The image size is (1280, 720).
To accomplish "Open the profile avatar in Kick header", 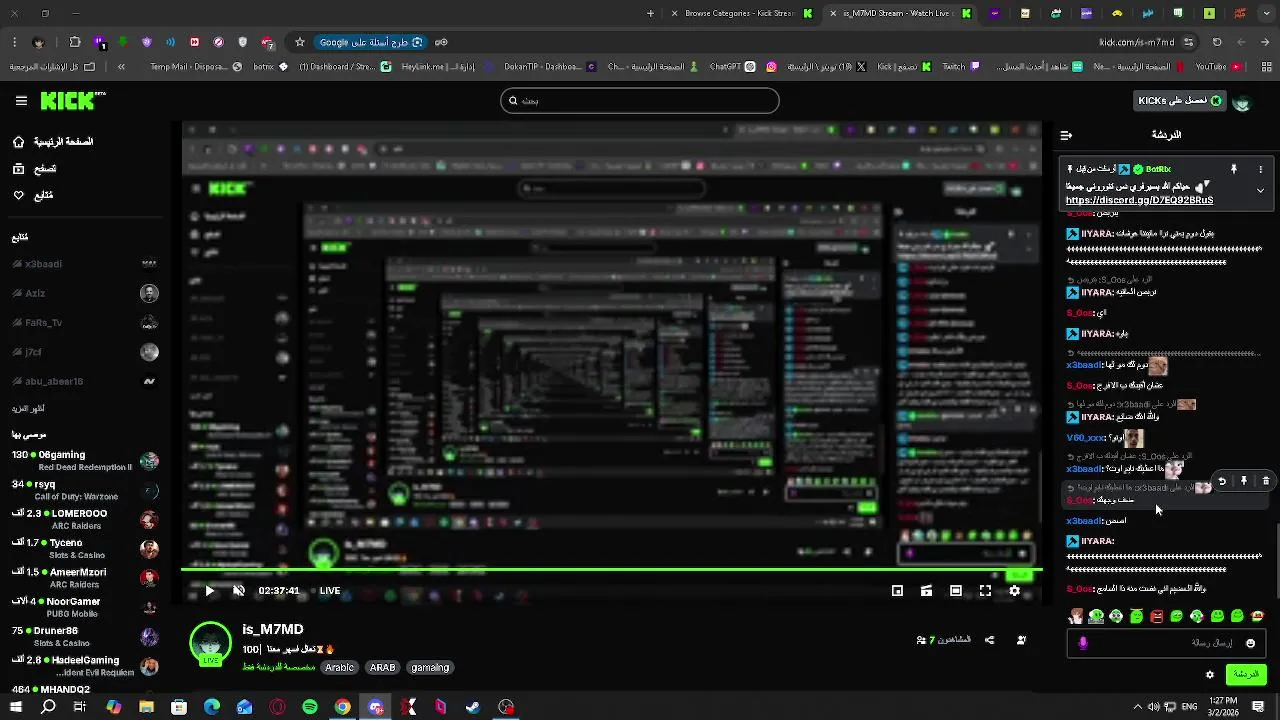I will [x=1242, y=102].
